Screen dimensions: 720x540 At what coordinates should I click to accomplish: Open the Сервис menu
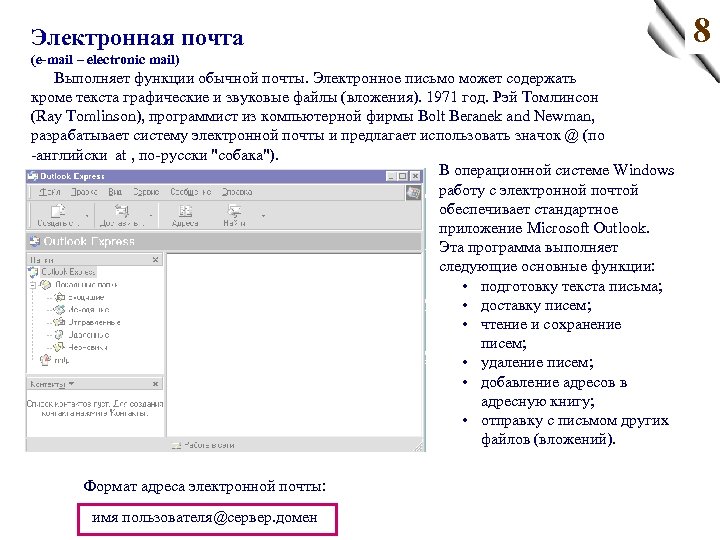point(146,192)
